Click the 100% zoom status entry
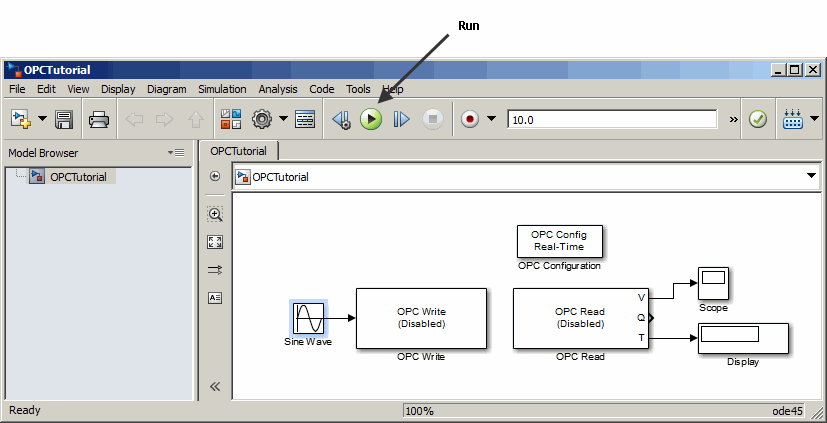 420,411
